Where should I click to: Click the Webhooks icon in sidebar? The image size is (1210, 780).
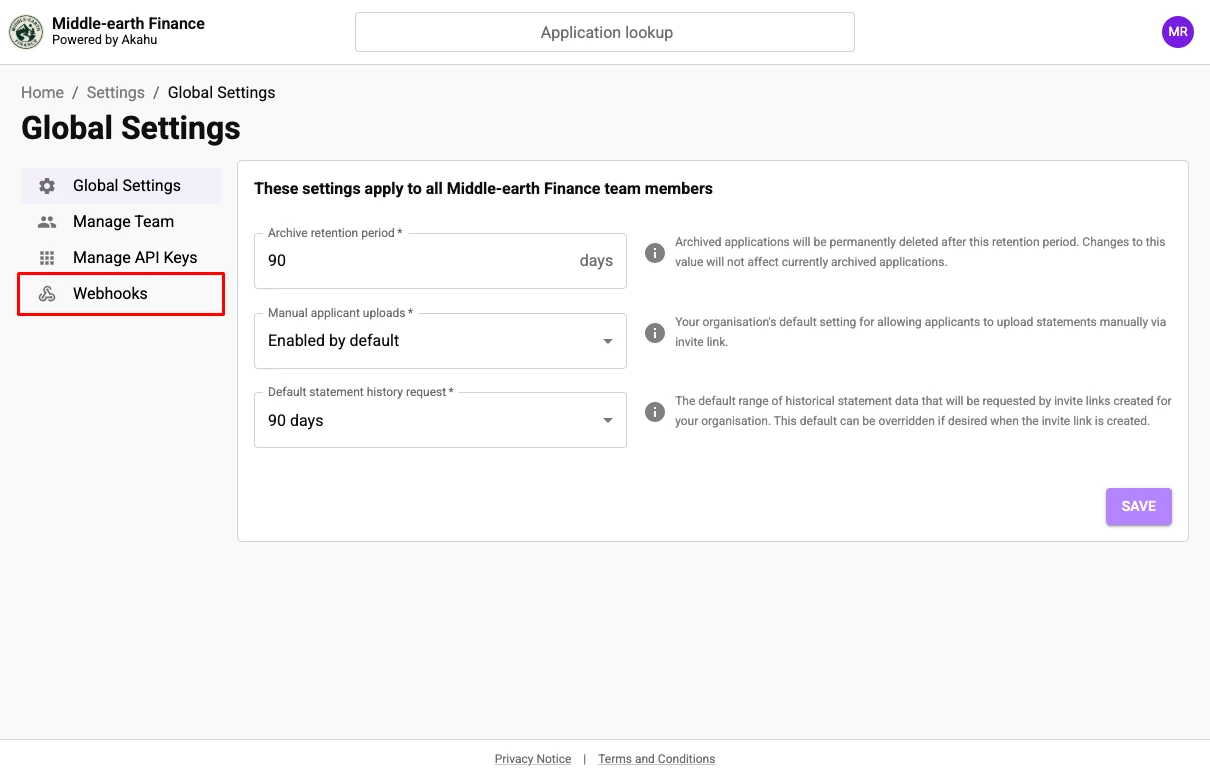click(x=47, y=294)
